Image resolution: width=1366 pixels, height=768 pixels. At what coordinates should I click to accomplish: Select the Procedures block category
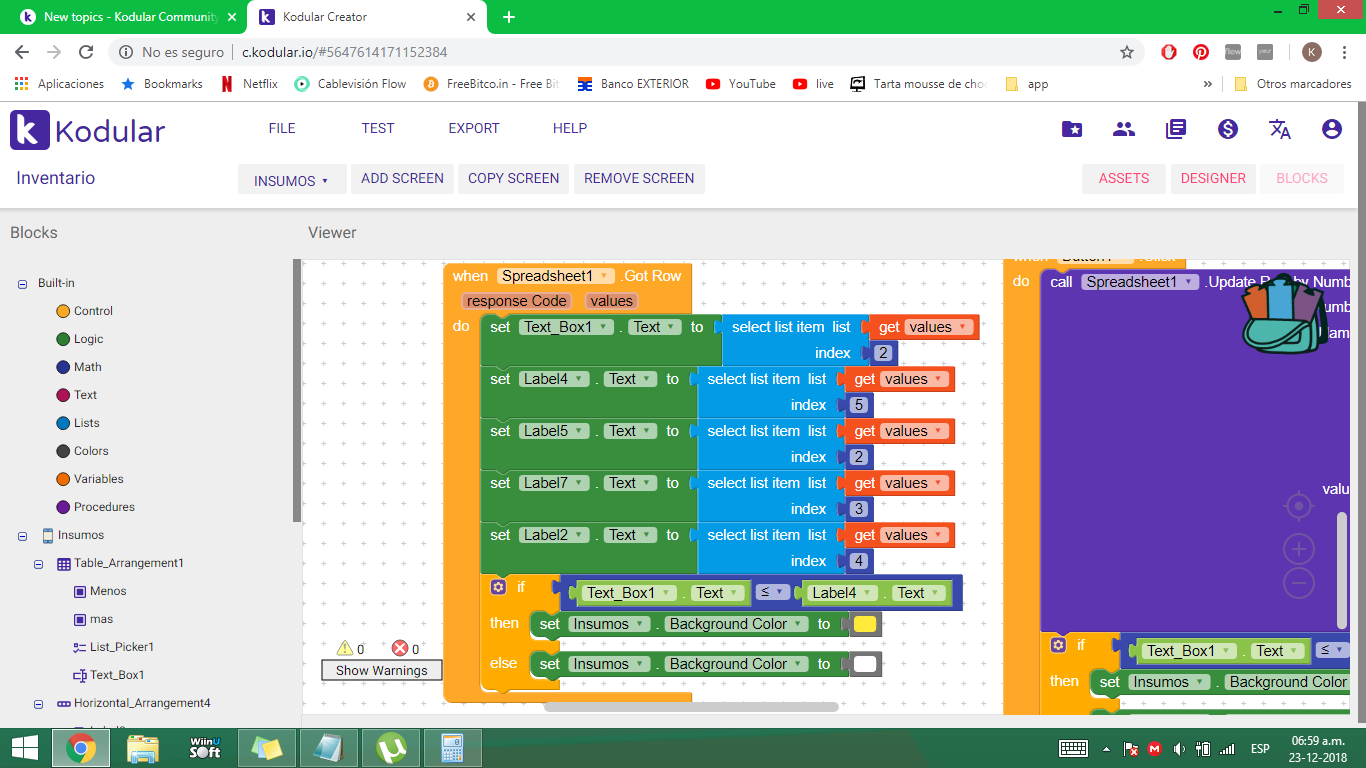[103, 507]
